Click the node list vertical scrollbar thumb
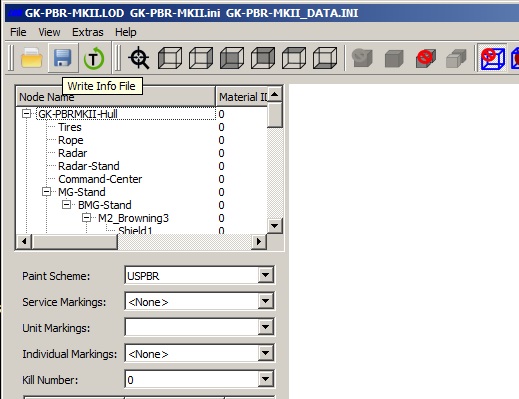 275,115
